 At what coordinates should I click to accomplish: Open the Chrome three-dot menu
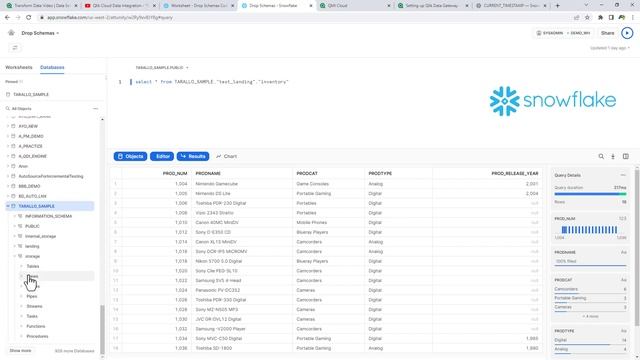633,18
